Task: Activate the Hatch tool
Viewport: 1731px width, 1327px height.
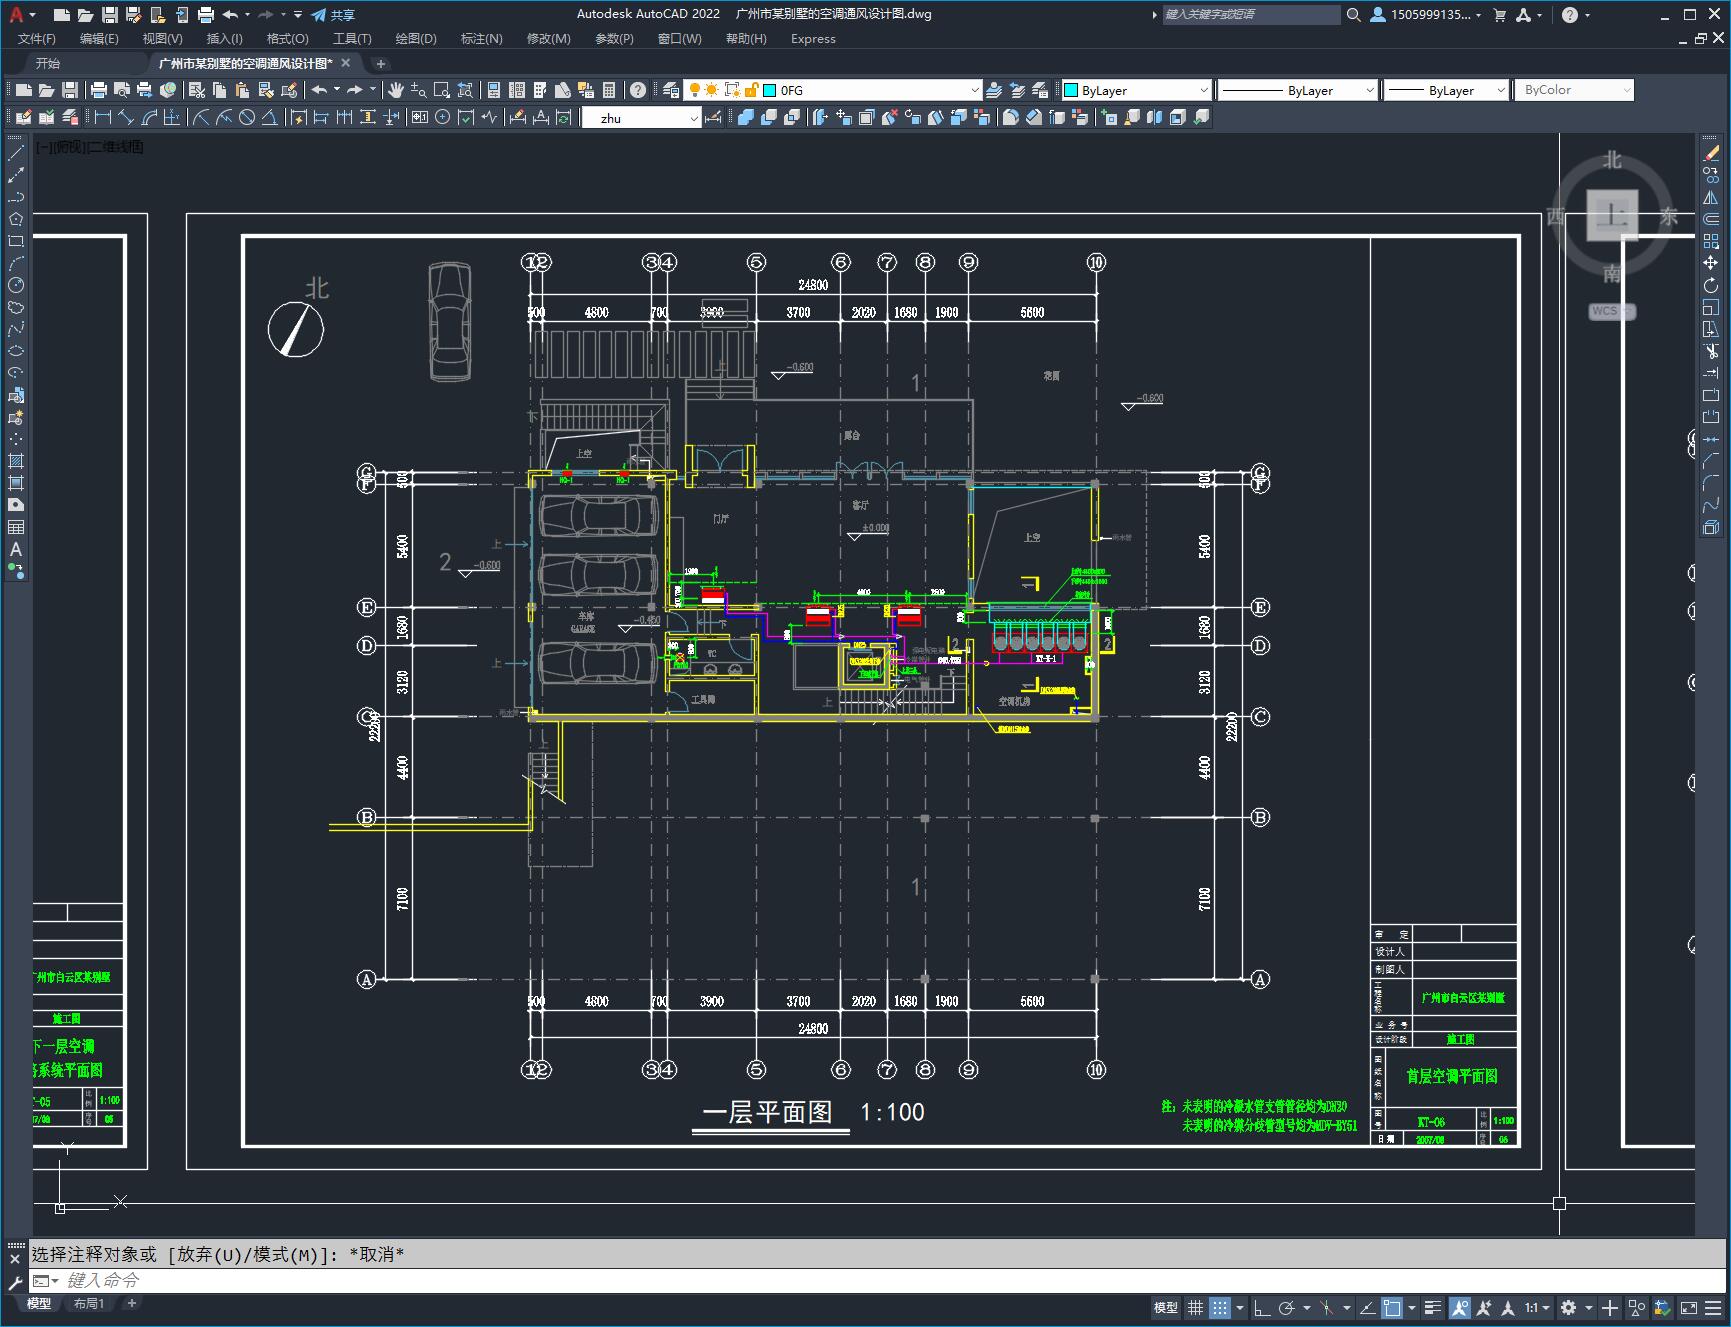Action: coord(16,461)
